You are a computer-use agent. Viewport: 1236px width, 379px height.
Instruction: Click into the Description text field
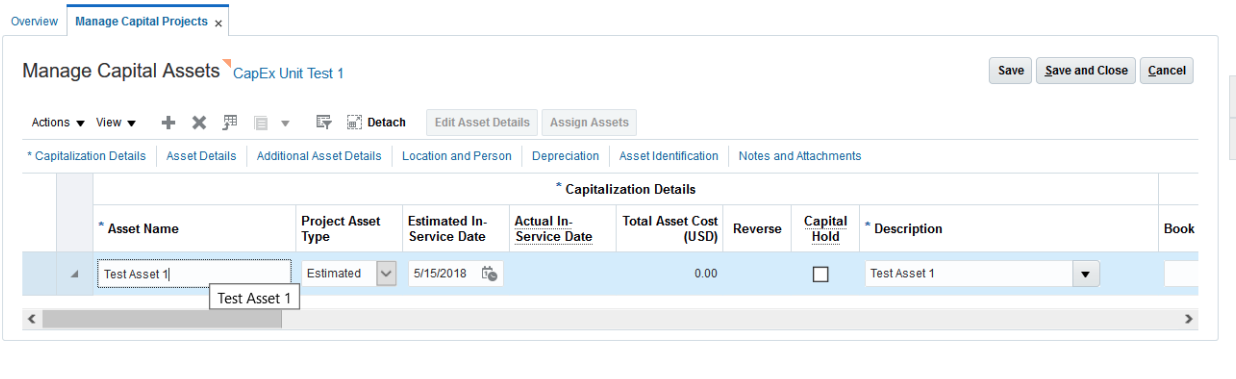coord(969,274)
